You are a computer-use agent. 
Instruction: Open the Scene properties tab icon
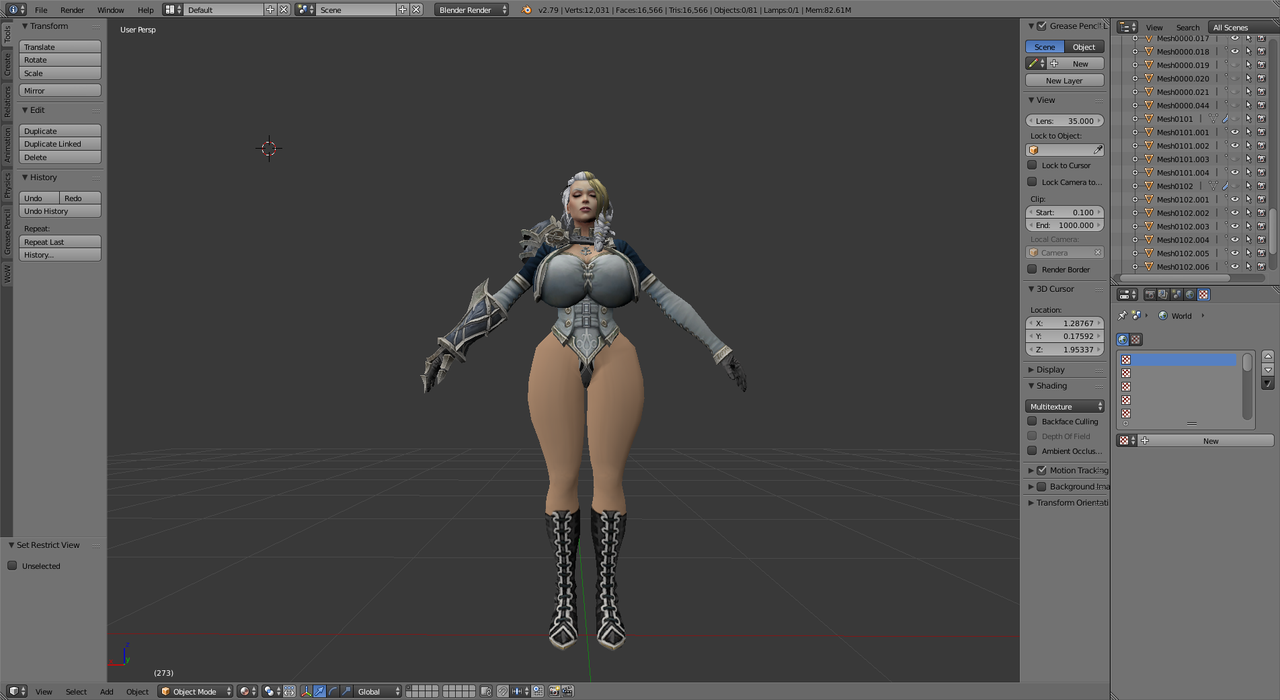point(1177,294)
